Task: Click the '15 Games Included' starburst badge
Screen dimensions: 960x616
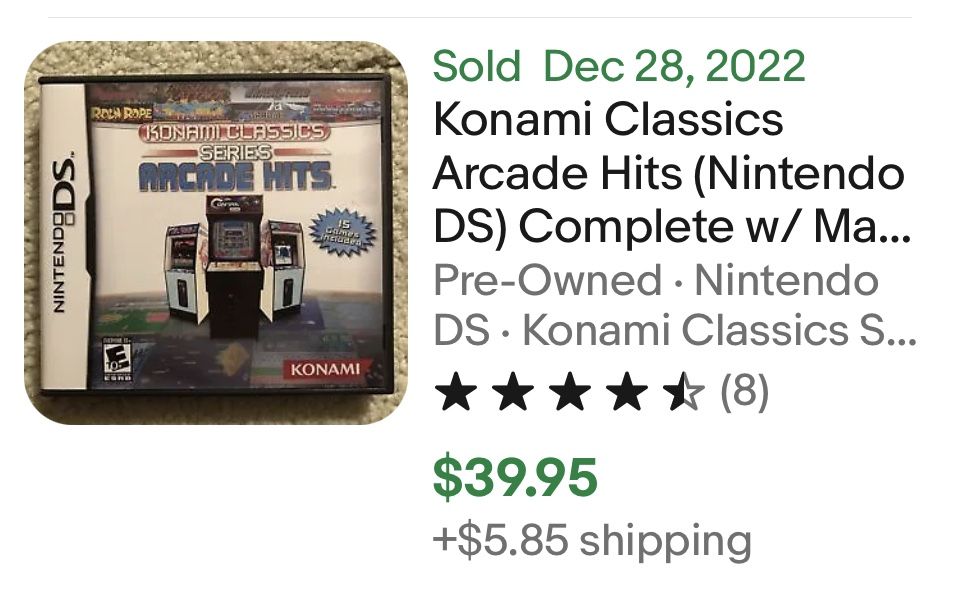Action: [338, 232]
